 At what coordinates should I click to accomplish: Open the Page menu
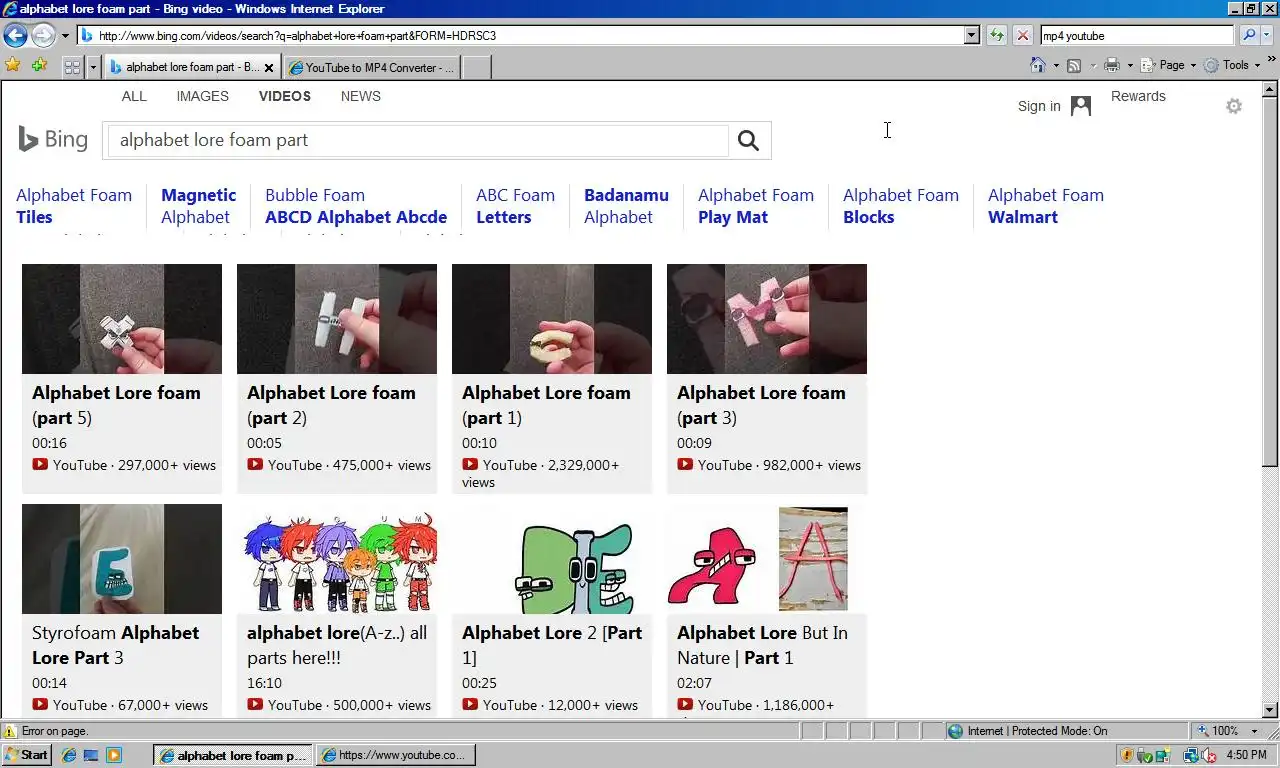tap(1170, 65)
